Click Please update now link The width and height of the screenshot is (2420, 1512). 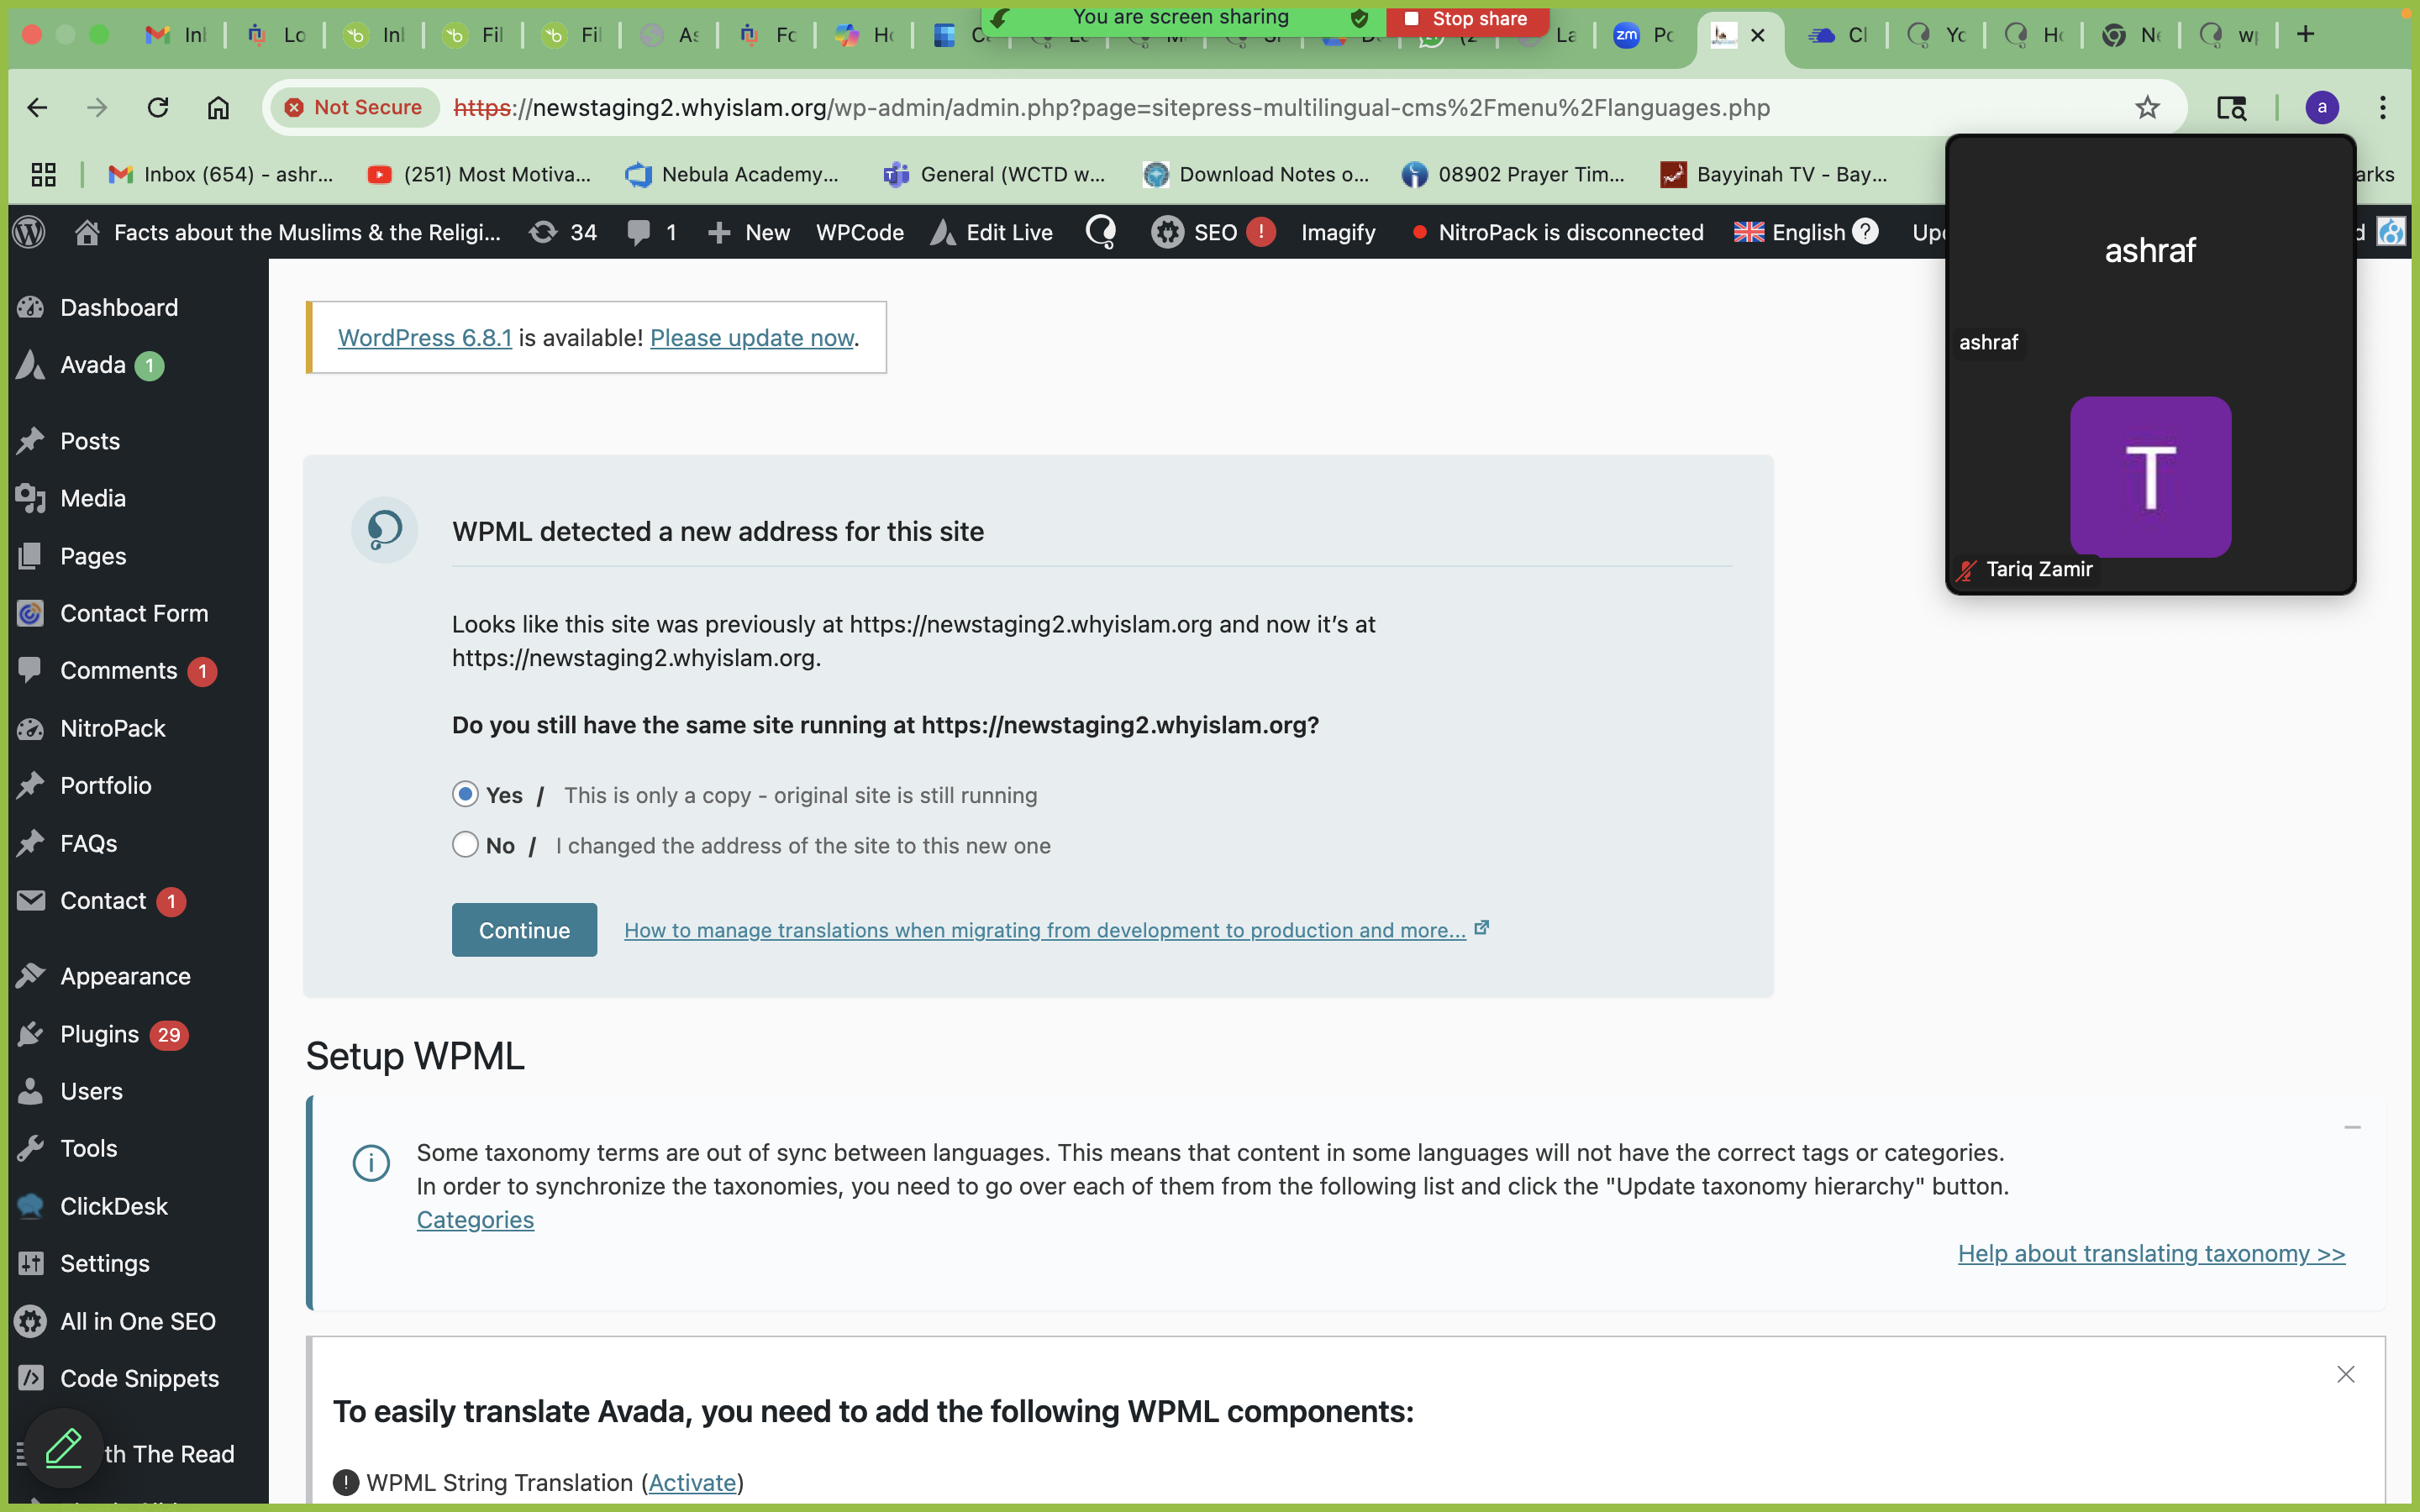click(x=752, y=338)
